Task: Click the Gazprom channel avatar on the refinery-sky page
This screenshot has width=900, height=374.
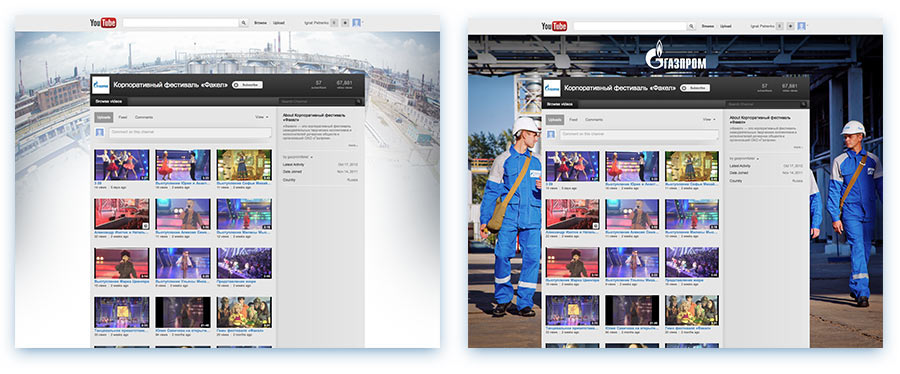Action: click(x=100, y=85)
